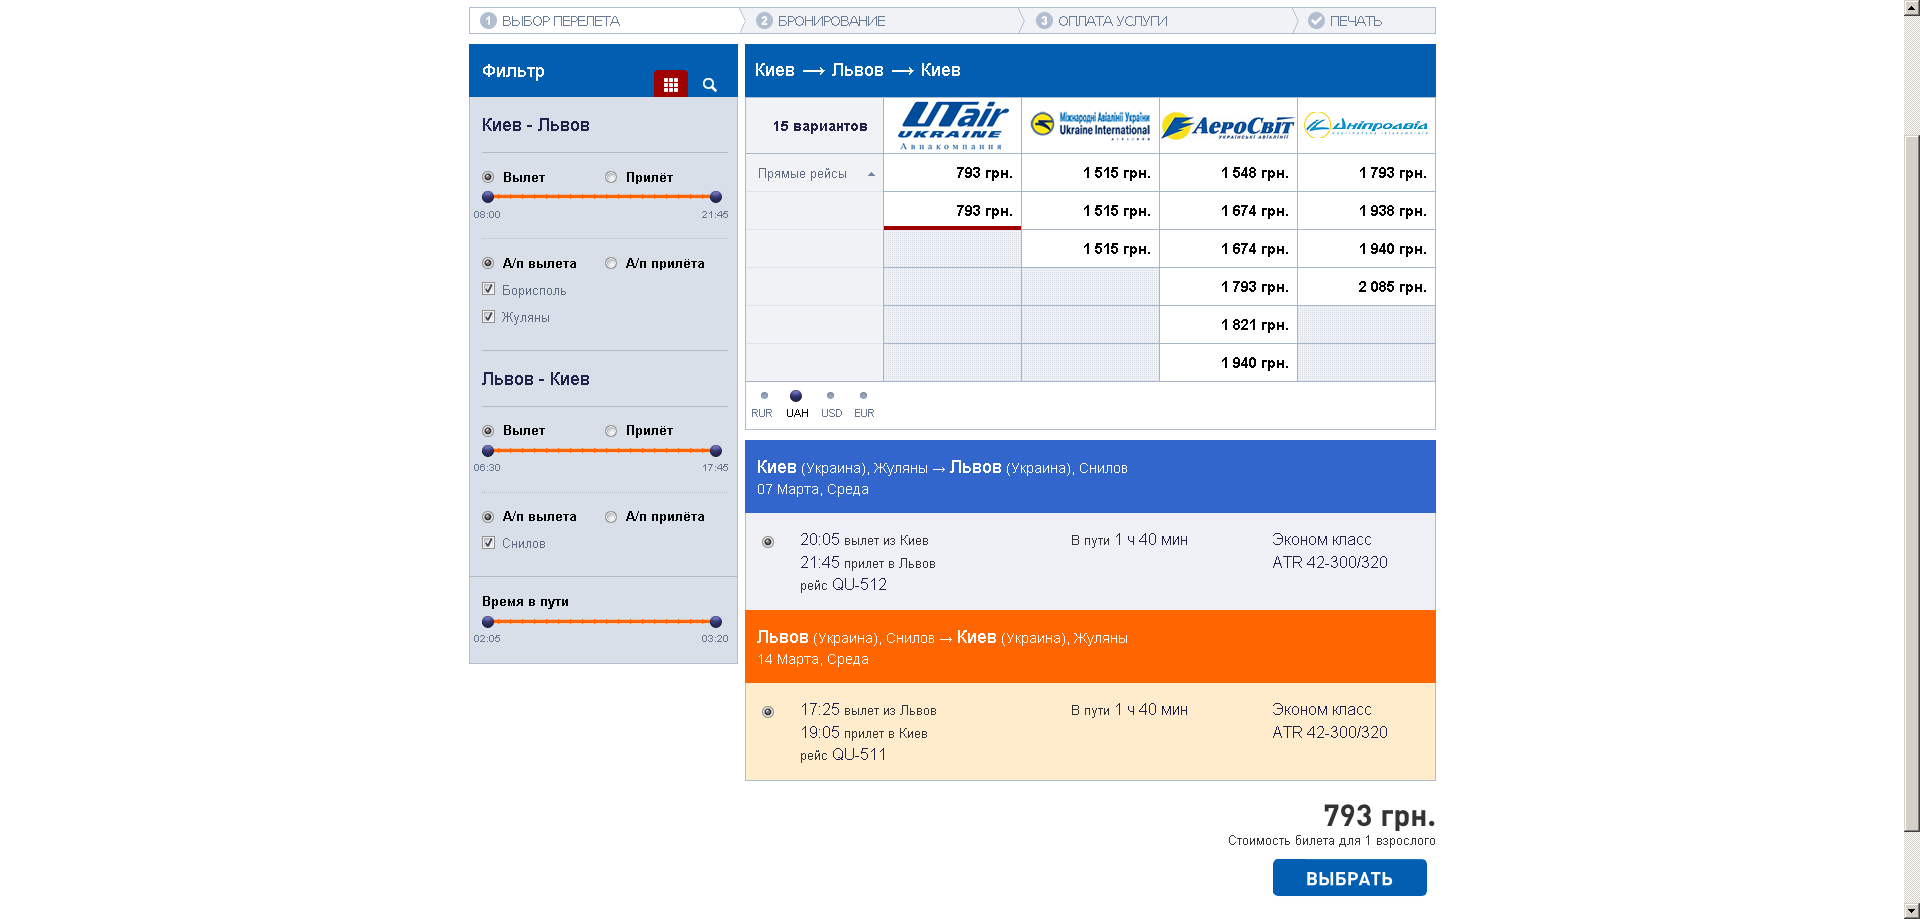Screen dimensions: 1920x919
Task: Select the Dniproavia airline logo
Action: pyautogui.click(x=1366, y=126)
